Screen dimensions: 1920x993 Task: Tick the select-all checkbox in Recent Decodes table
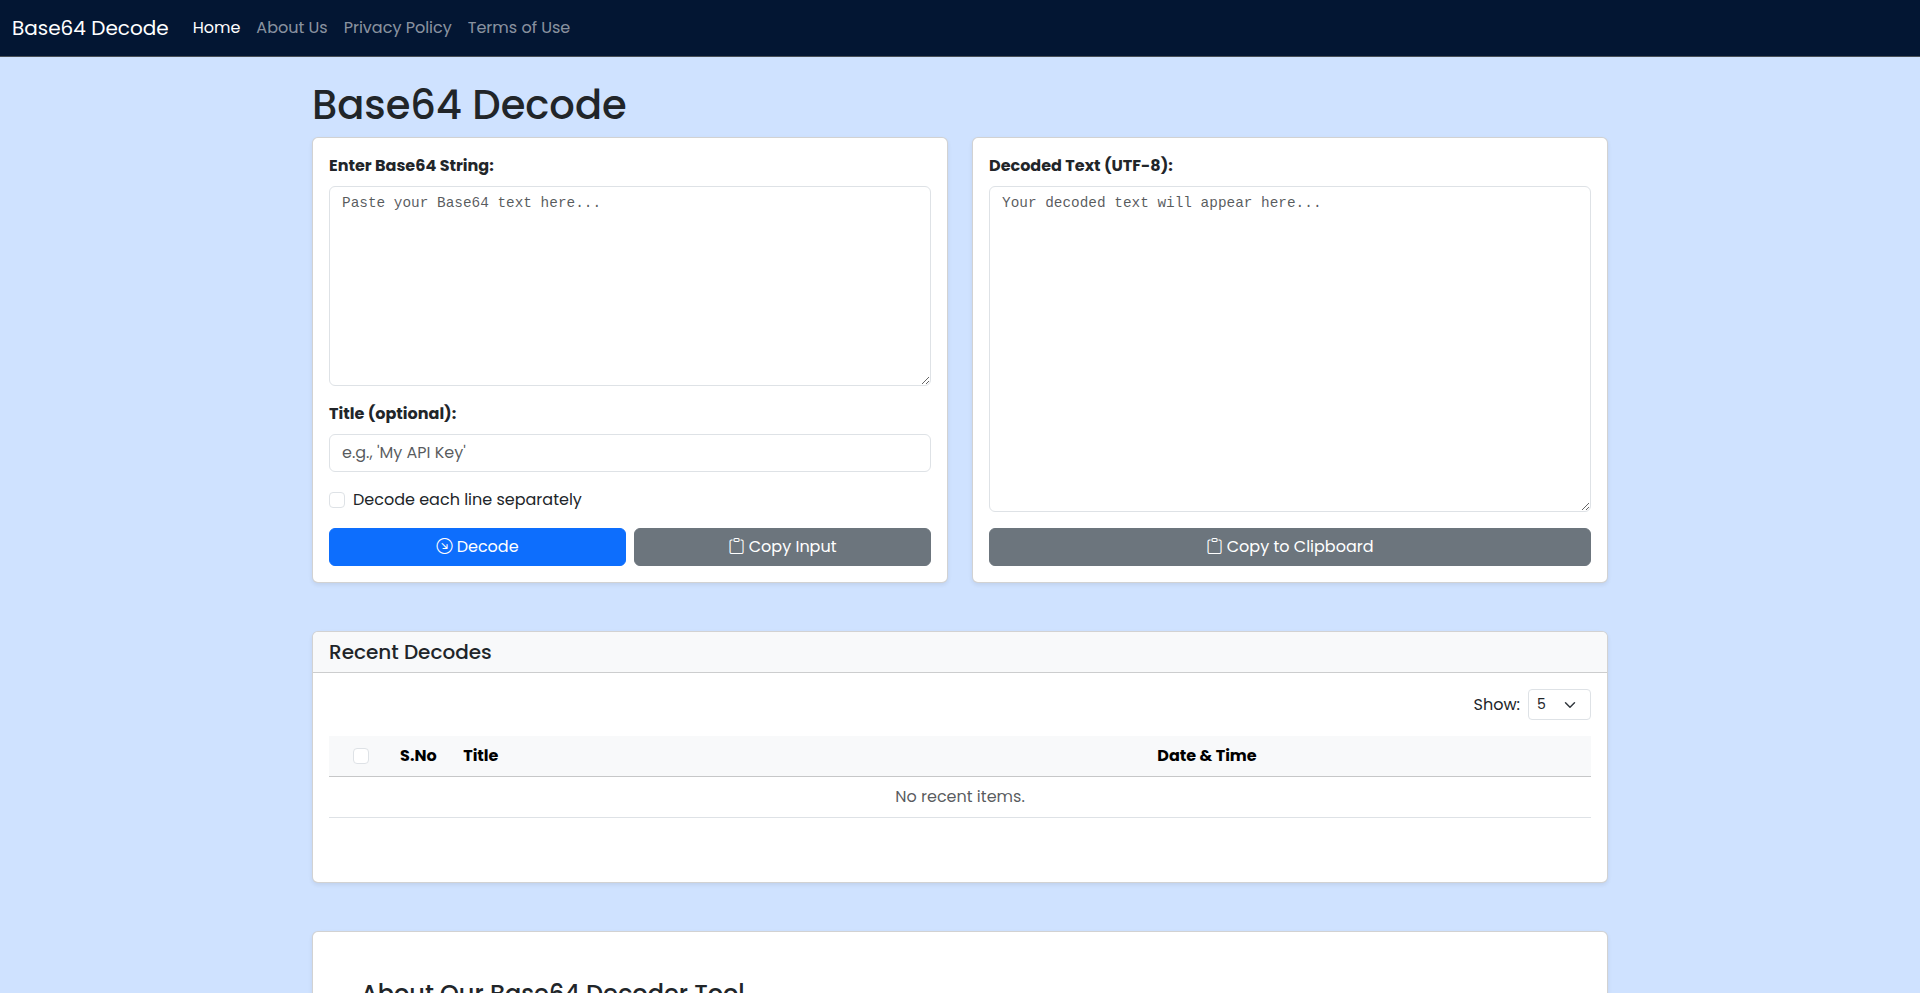click(x=361, y=756)
